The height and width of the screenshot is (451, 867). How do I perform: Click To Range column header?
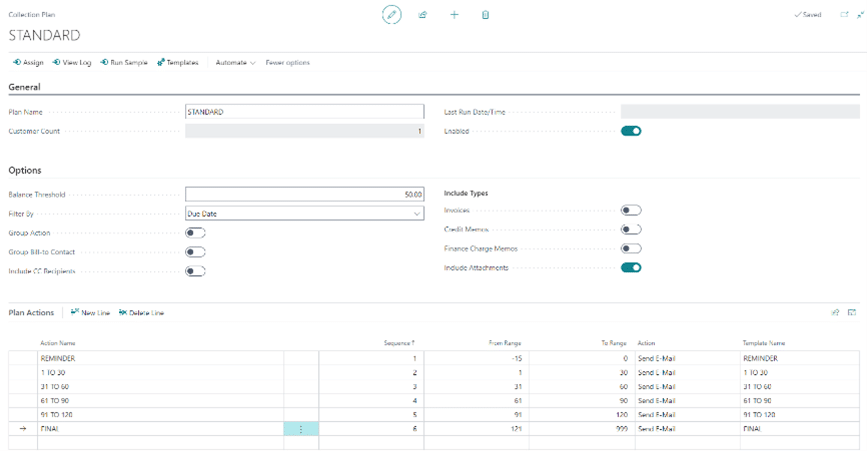tap(614, 343)
